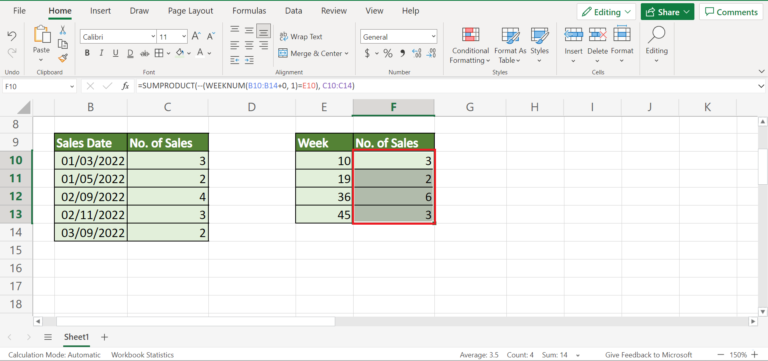Apply percent style format

388,53
